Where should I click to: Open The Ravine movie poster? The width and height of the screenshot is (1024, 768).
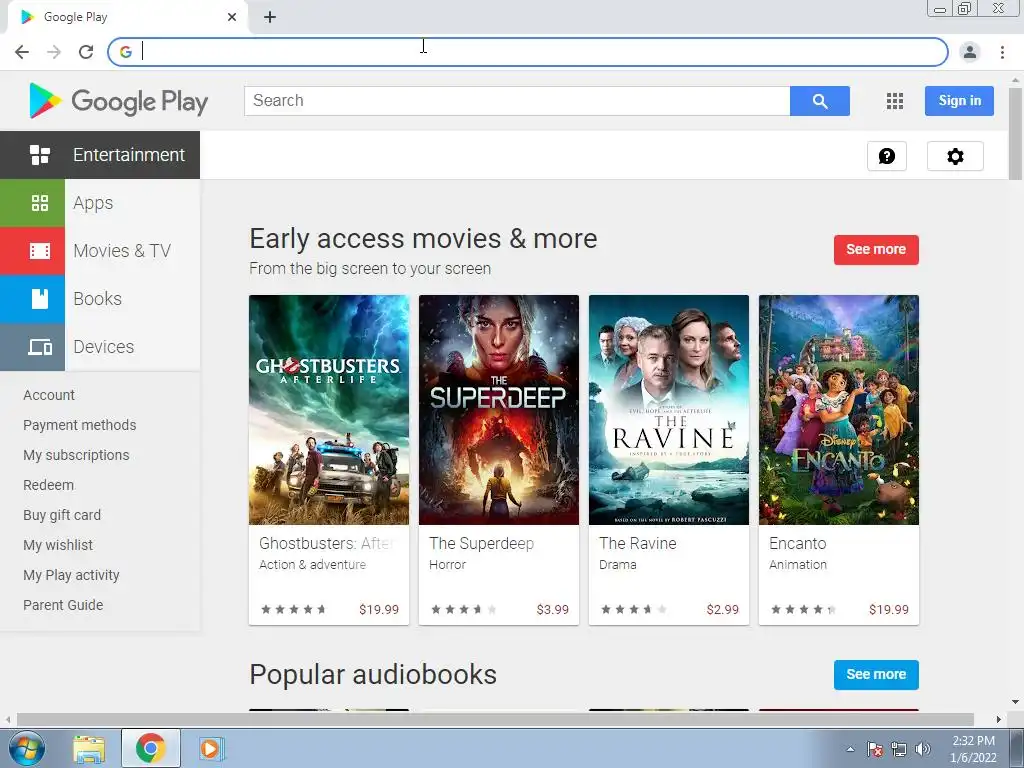point(669,410)
